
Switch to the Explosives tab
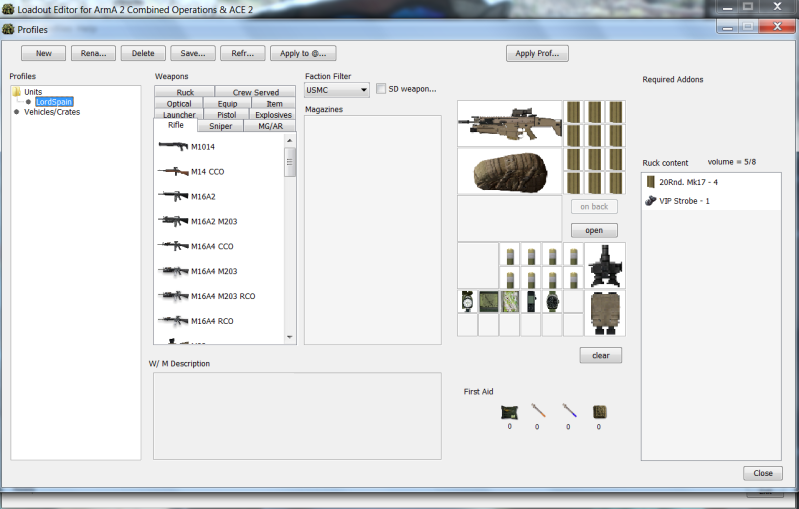(273, 115)
